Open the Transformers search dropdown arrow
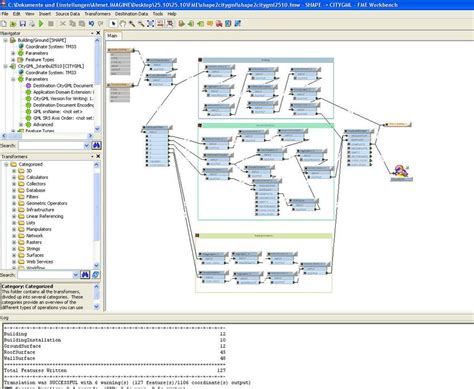Image resolution: width=474 pixels, height=389 pixels. [x=76, y=275]
